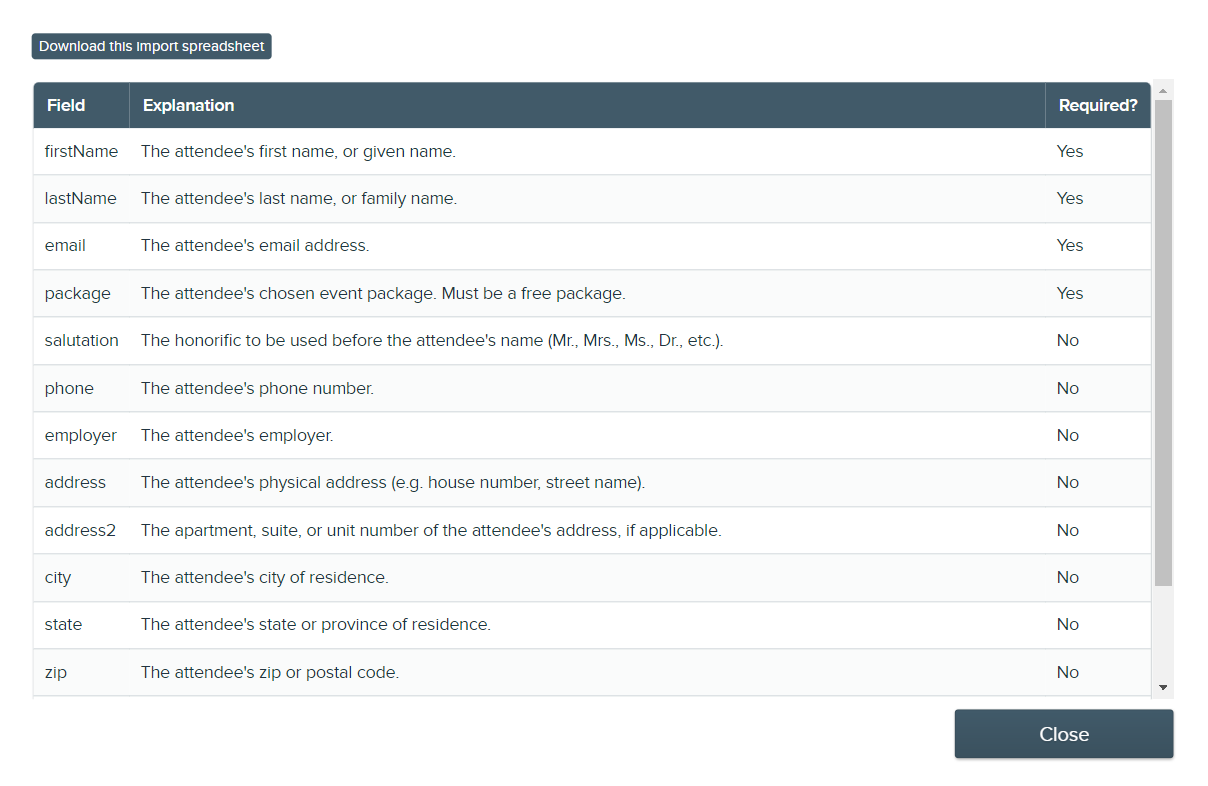This screenshot has height=786, width=1208.
Task: Click explanation about honorific before attendee's name
Action: coord(432,341)
